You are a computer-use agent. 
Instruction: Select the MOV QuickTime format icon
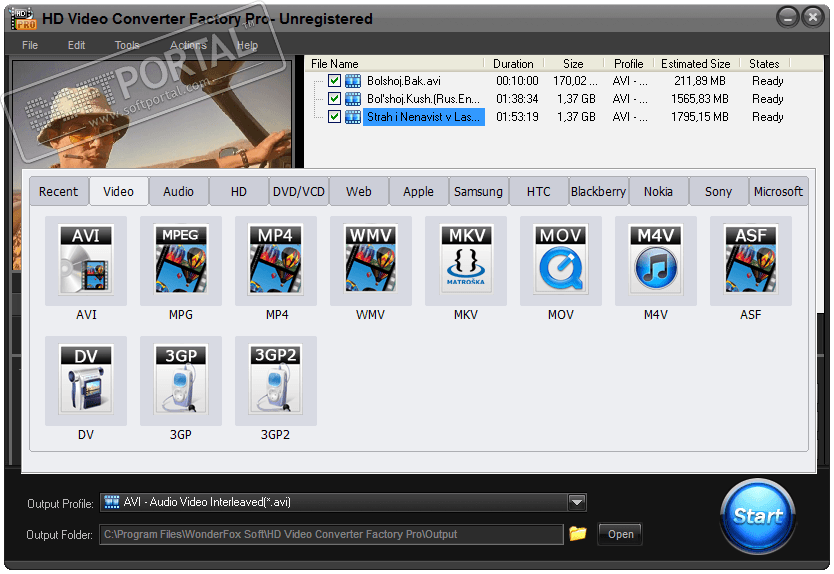coord(561,260)
